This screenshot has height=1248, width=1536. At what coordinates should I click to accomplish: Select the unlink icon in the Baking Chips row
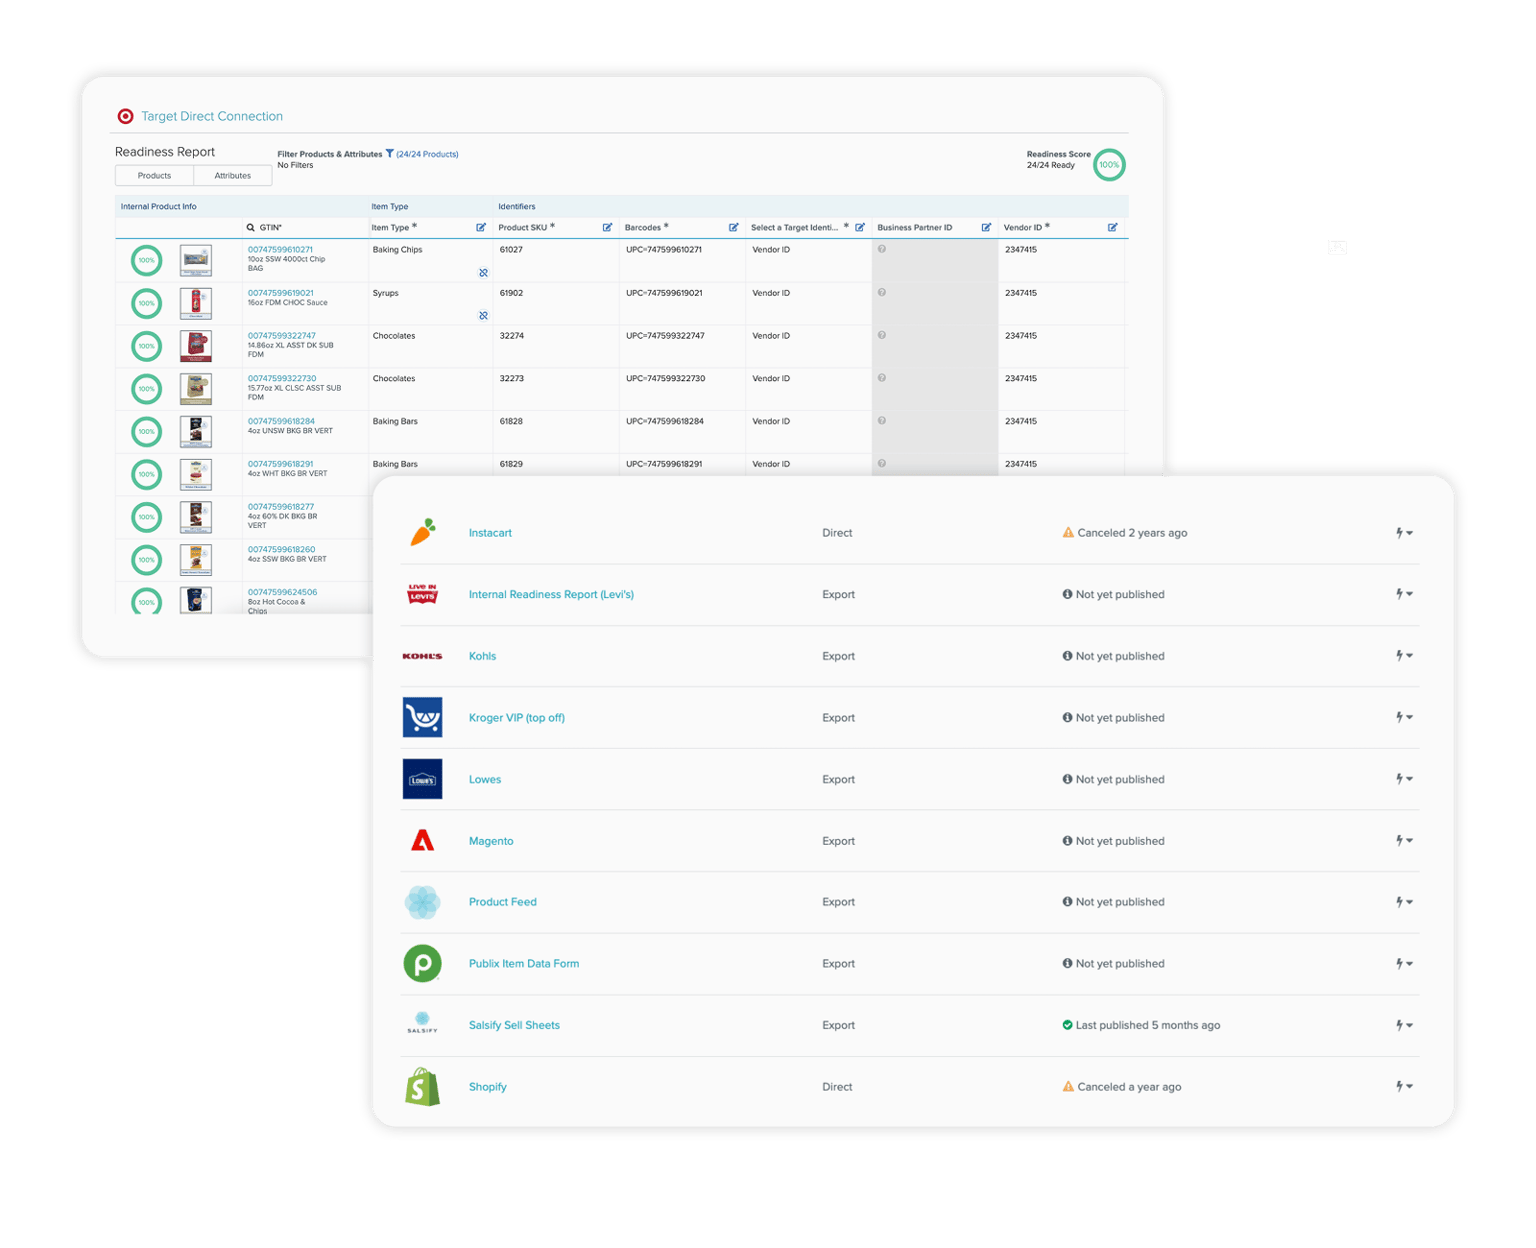click(483, 271)
